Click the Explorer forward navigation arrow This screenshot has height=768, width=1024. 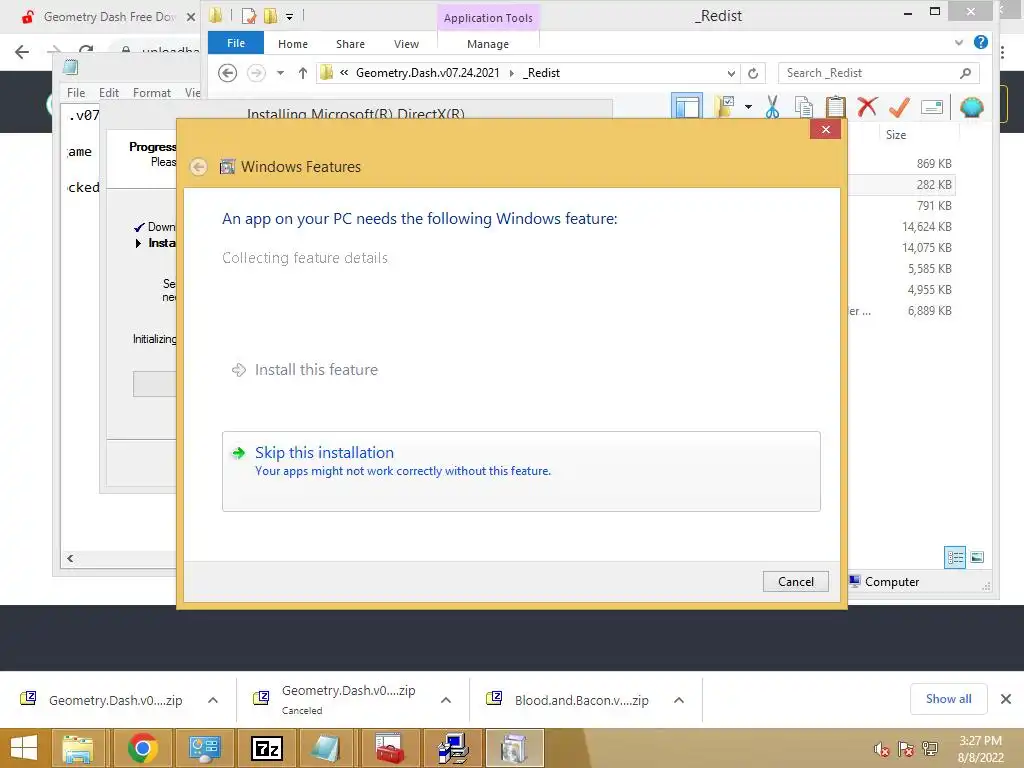pyautogui.click(x=256, y=72)
